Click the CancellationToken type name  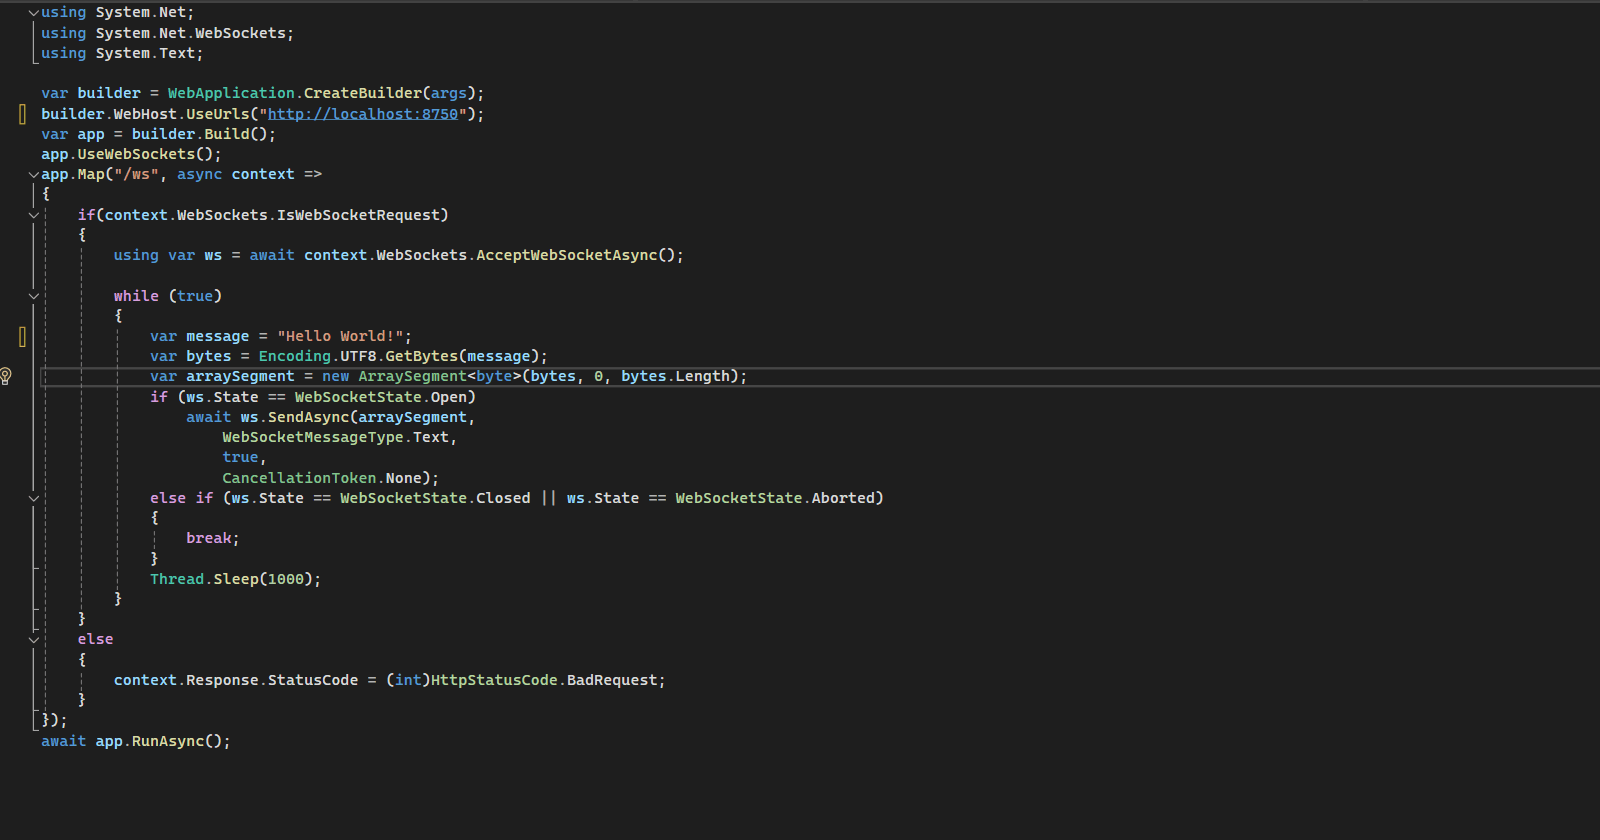click(x=299, y=478)
